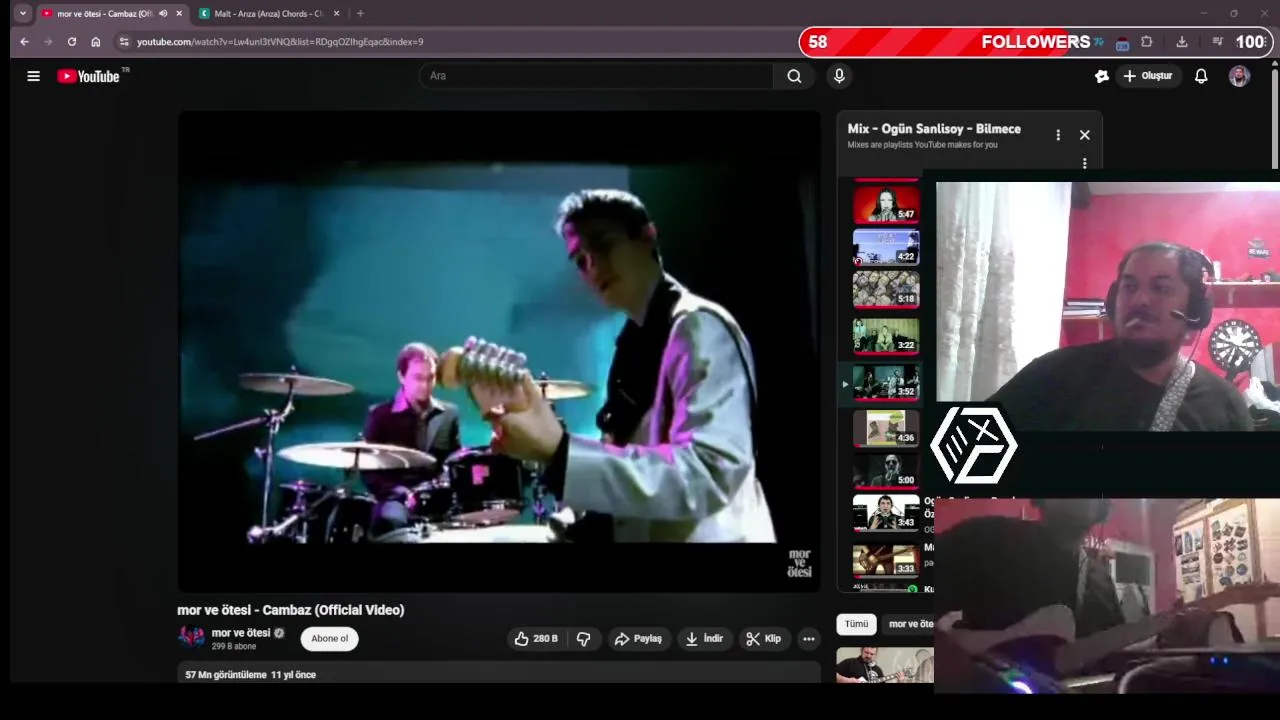Open more actions ellipsis under video
This screenshot has width=1280, height=720.
tap(808, 639)
